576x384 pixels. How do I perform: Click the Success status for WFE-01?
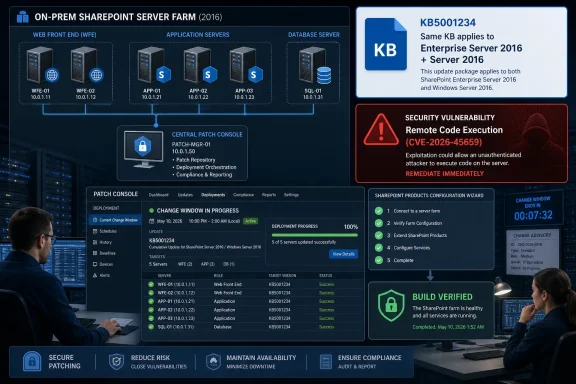click(x=326, y=284)
